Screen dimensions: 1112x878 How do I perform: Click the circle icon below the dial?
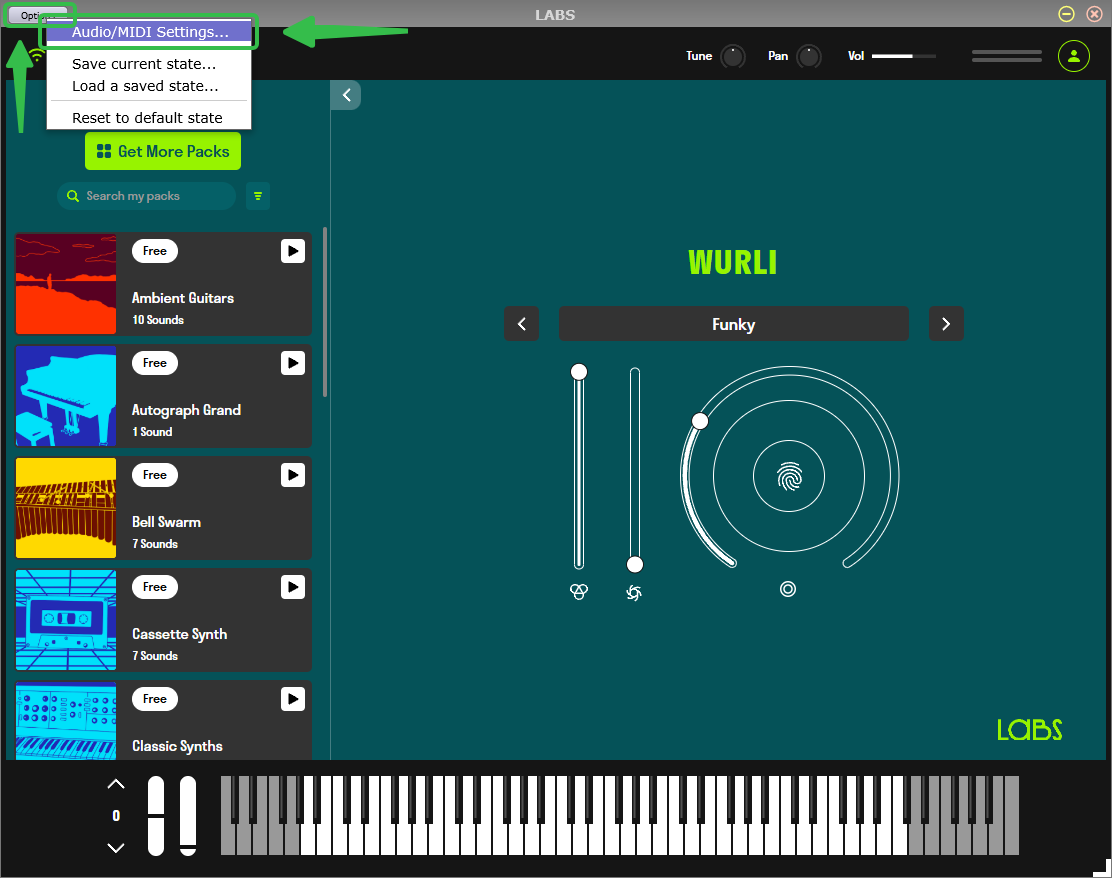tap(788, 589)
